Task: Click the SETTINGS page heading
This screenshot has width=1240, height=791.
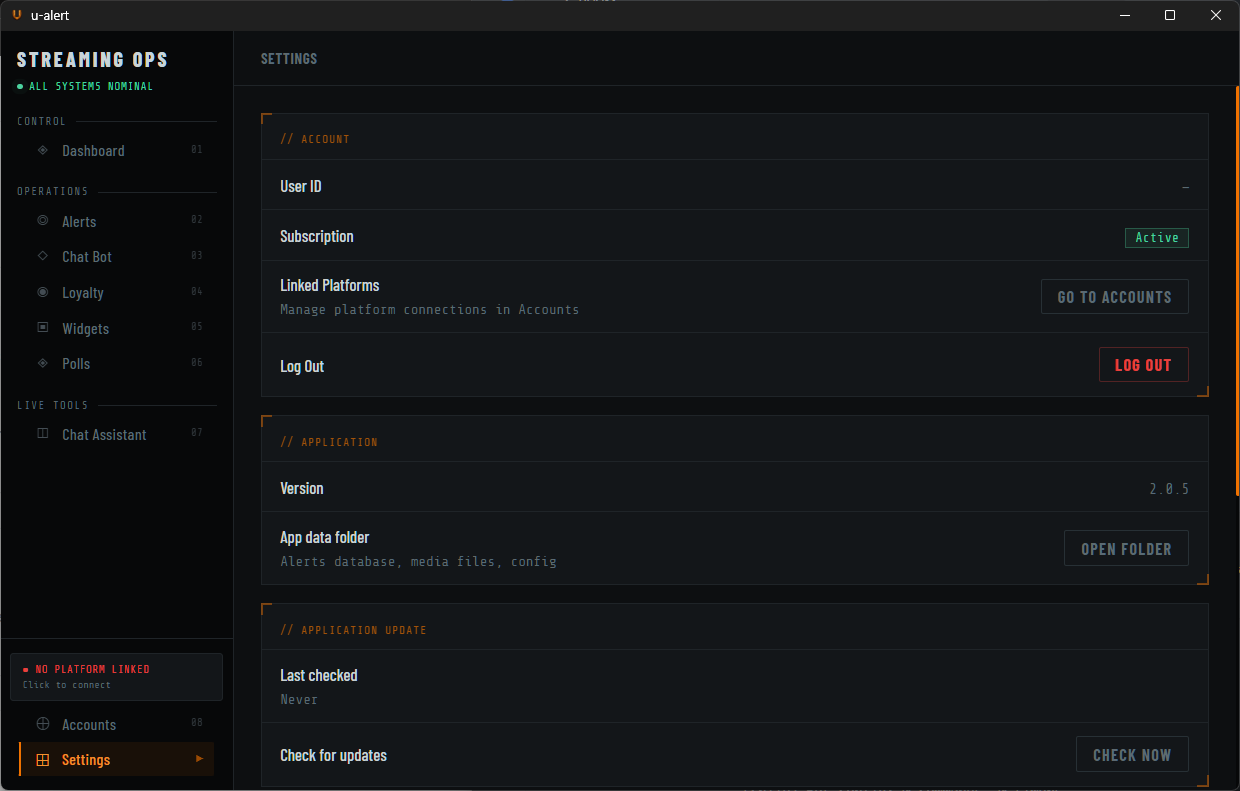Action: (289, 59)
